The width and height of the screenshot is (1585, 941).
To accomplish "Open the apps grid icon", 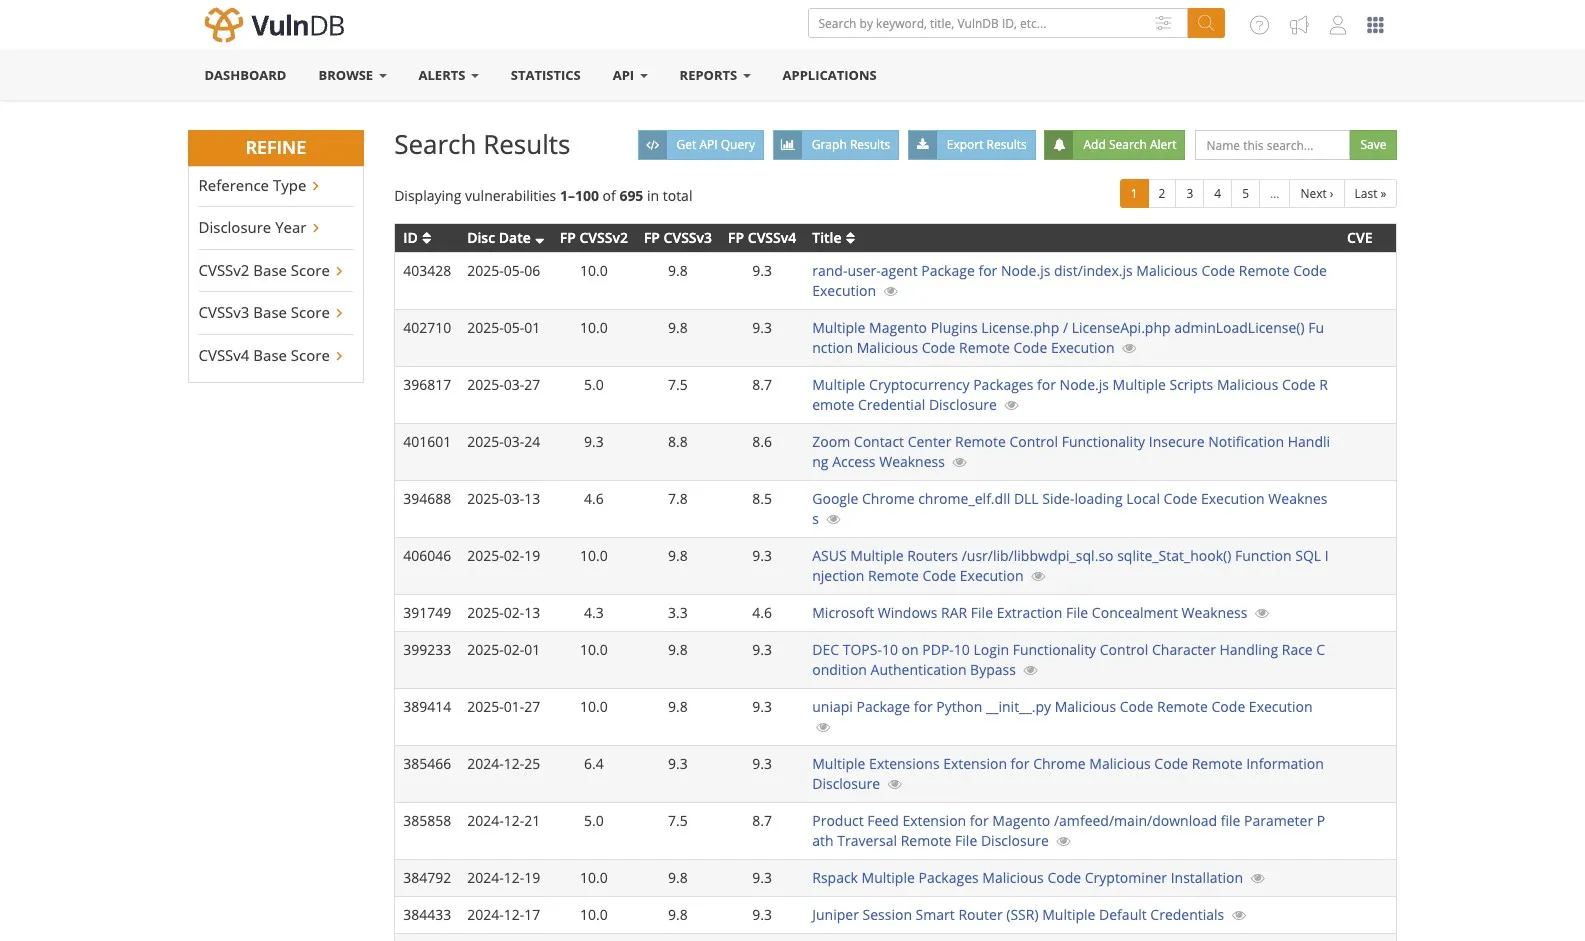I will point(1376,25).
